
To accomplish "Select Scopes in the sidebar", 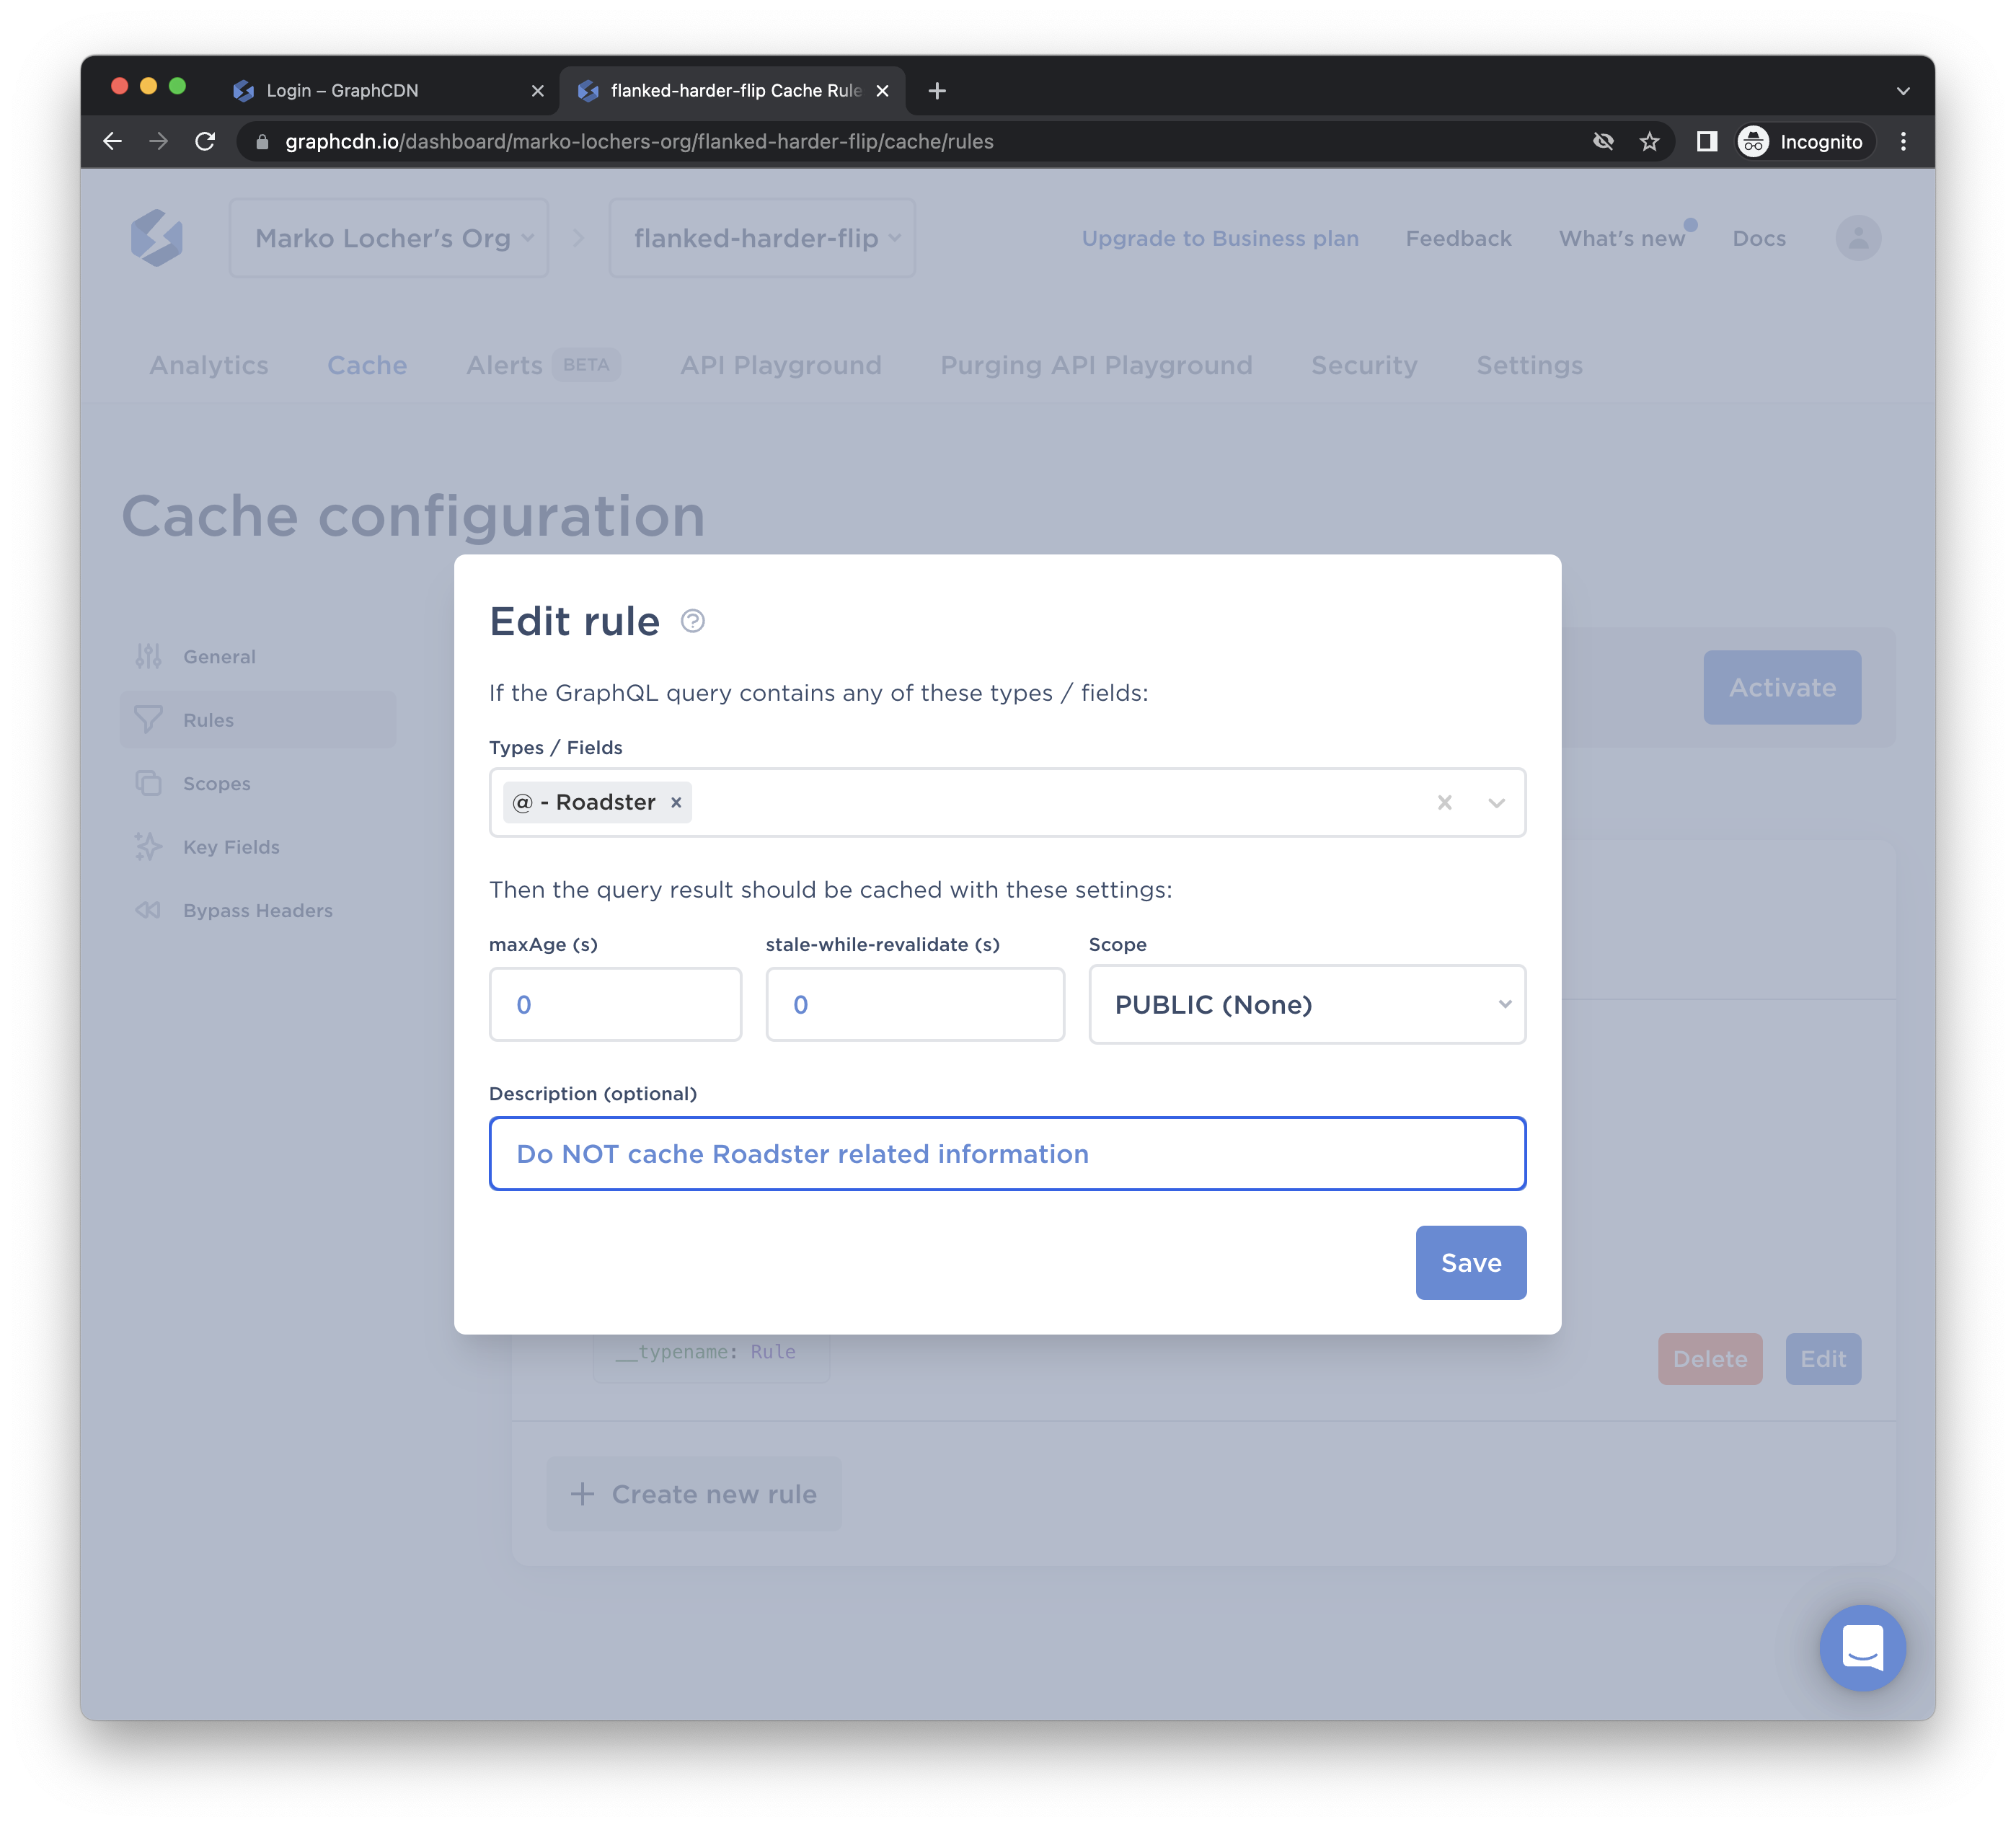I will 216,783.
